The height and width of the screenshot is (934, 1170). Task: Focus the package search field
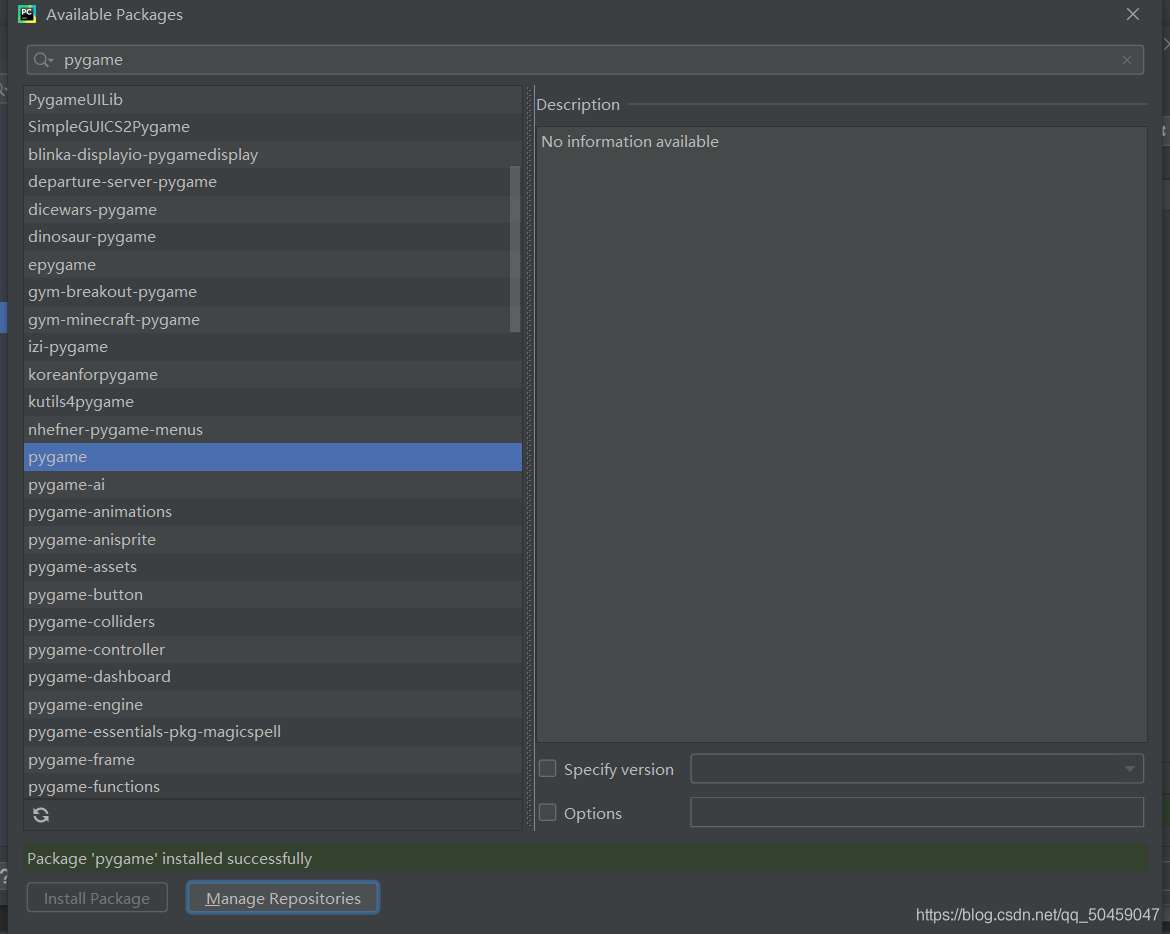pyautogui.click(x=585, y=60)
